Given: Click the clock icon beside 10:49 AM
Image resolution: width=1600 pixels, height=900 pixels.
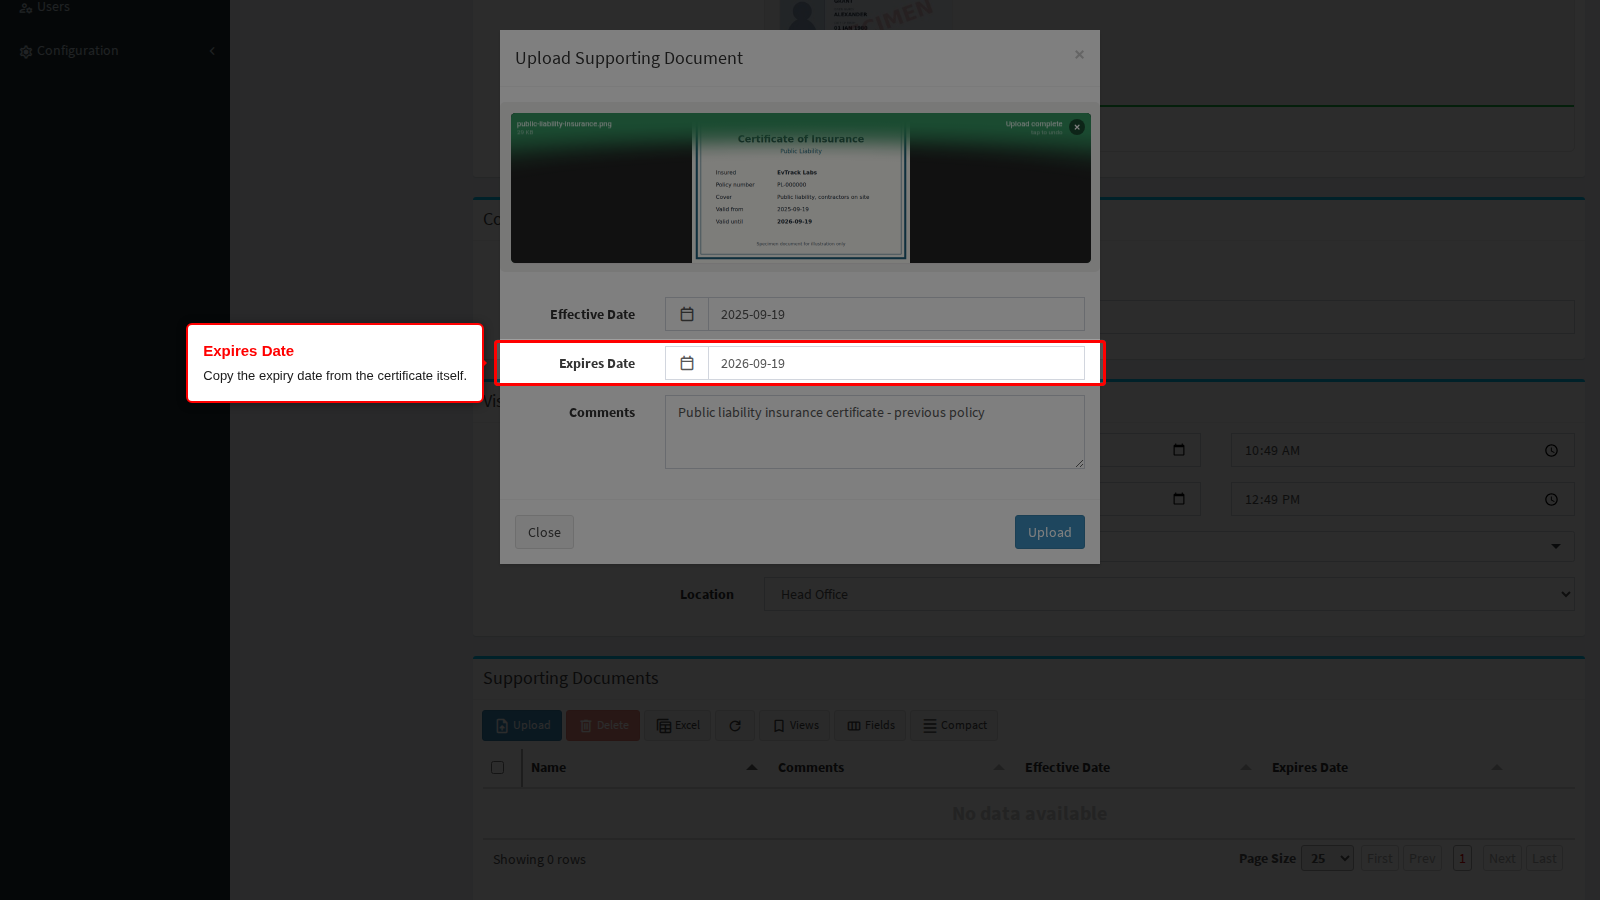Looking at the screenshot, I should coord(1551,451).
